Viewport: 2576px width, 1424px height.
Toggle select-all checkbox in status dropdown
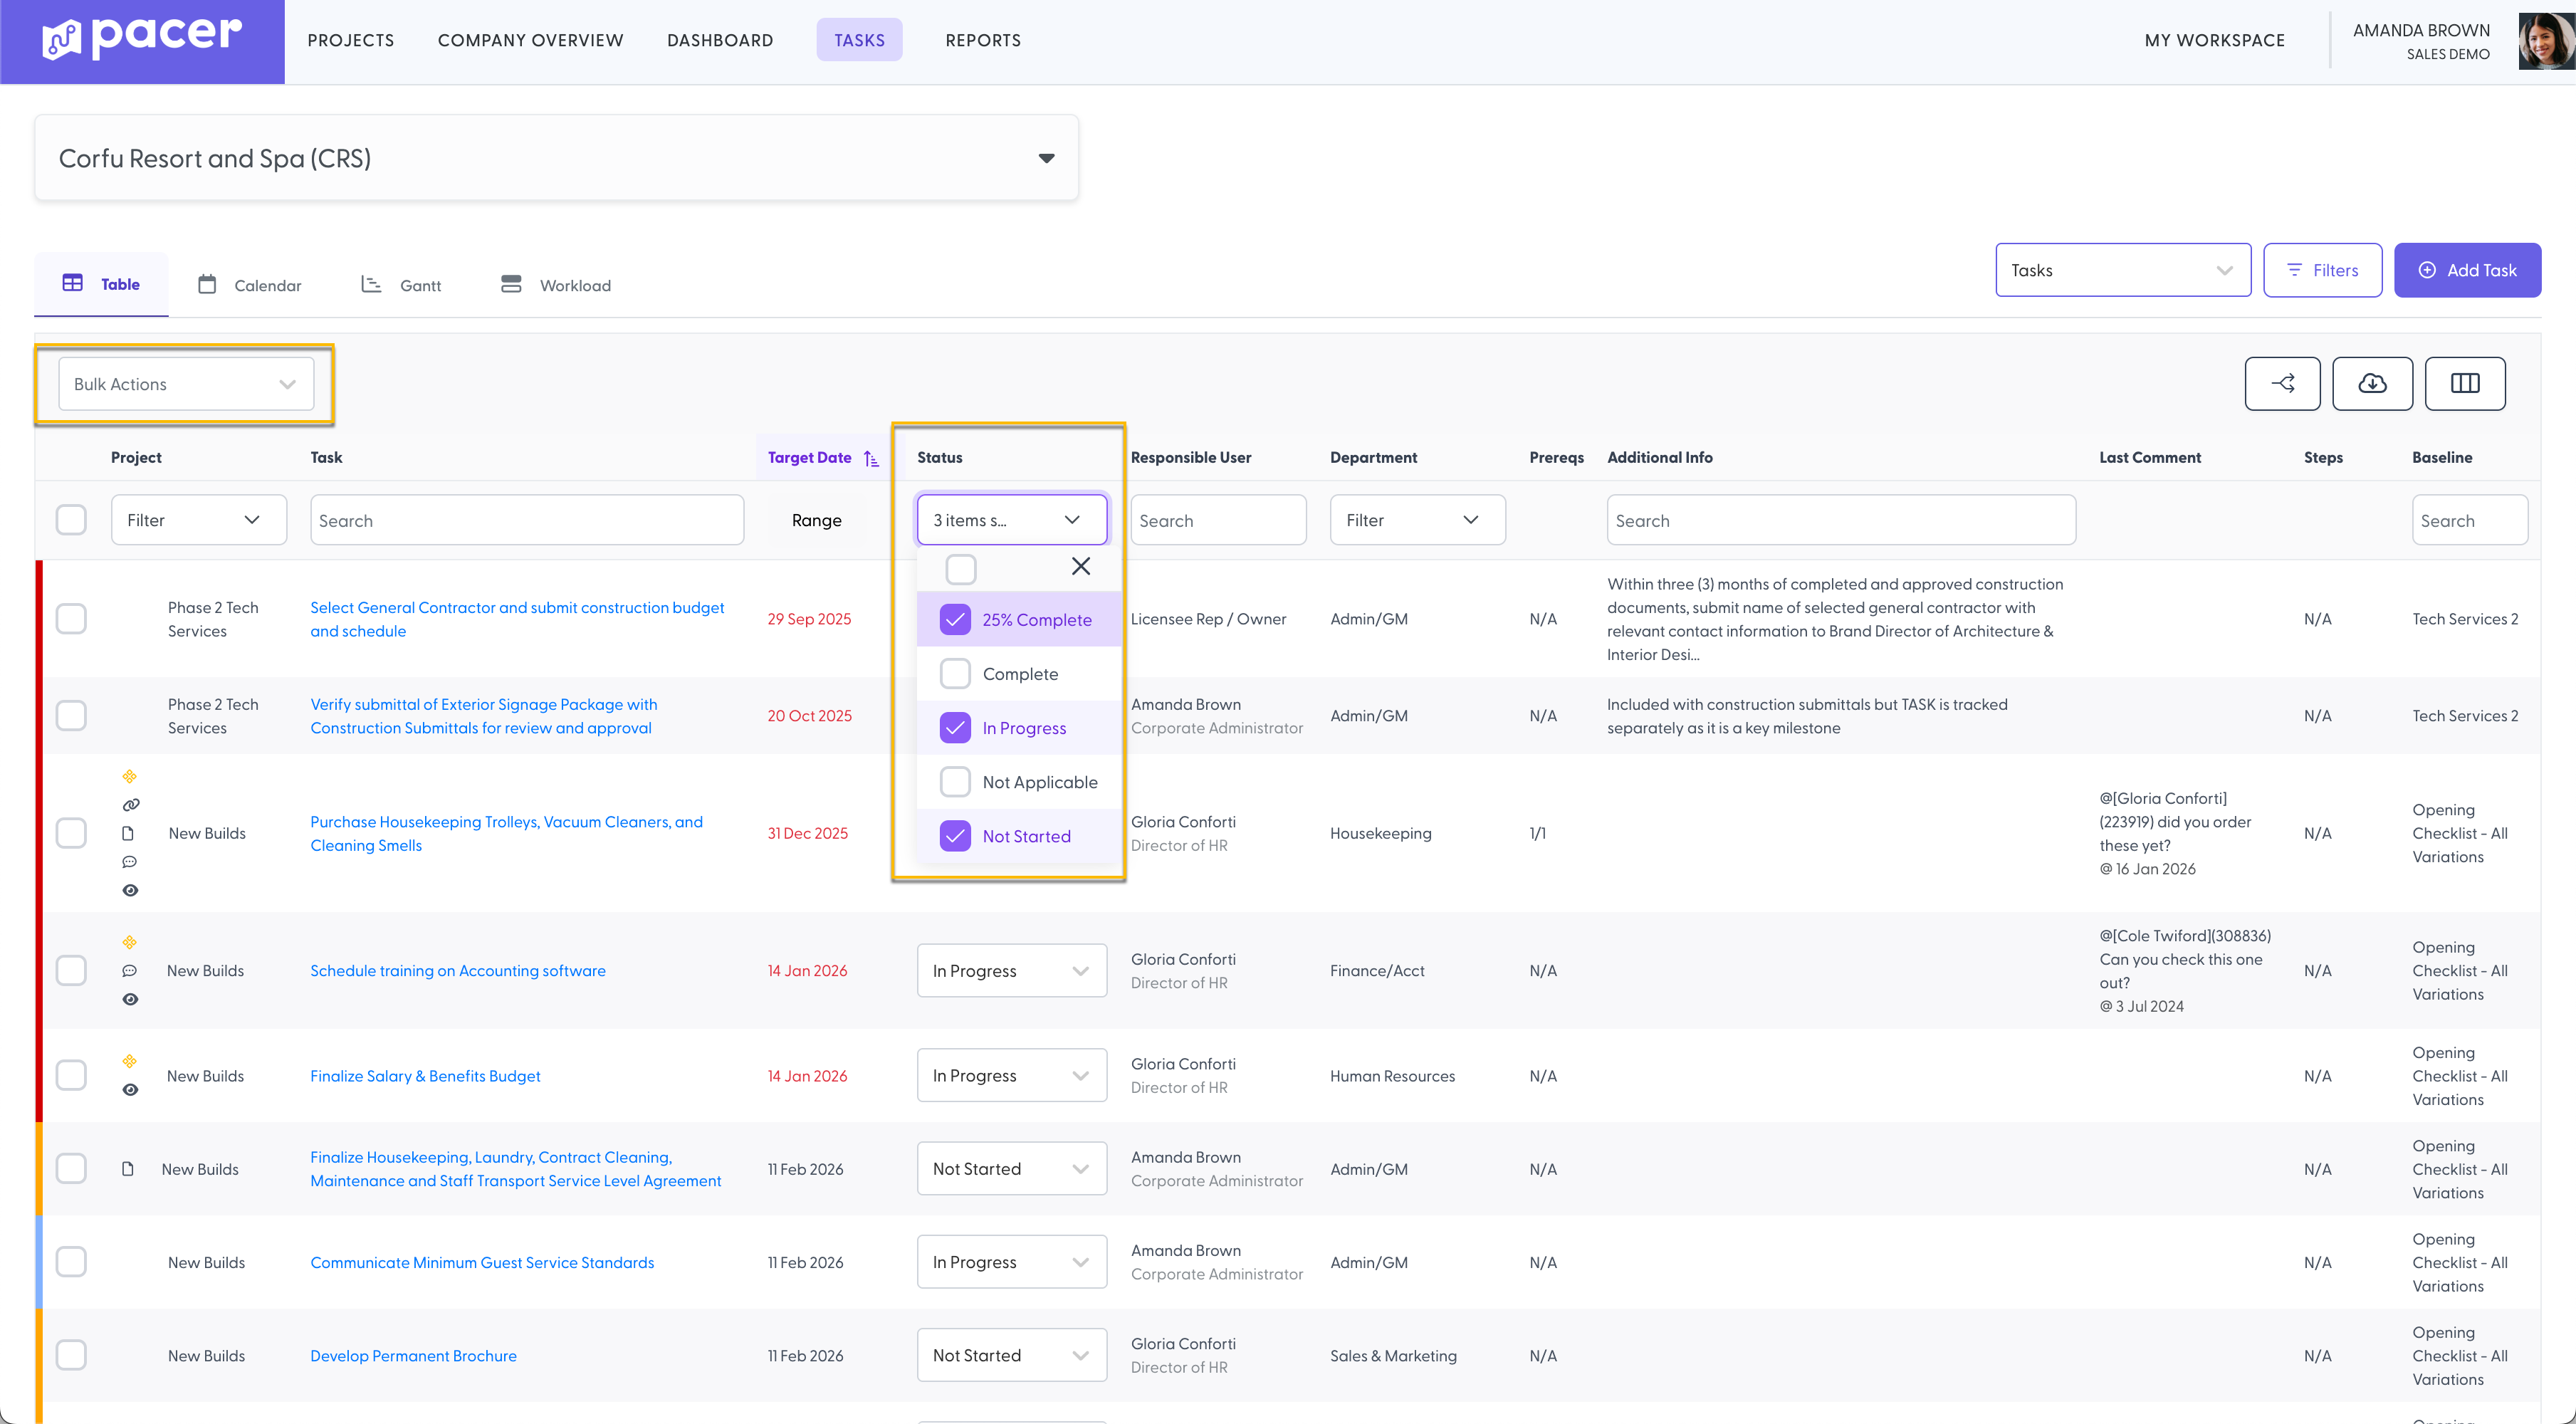coord(961,569)
